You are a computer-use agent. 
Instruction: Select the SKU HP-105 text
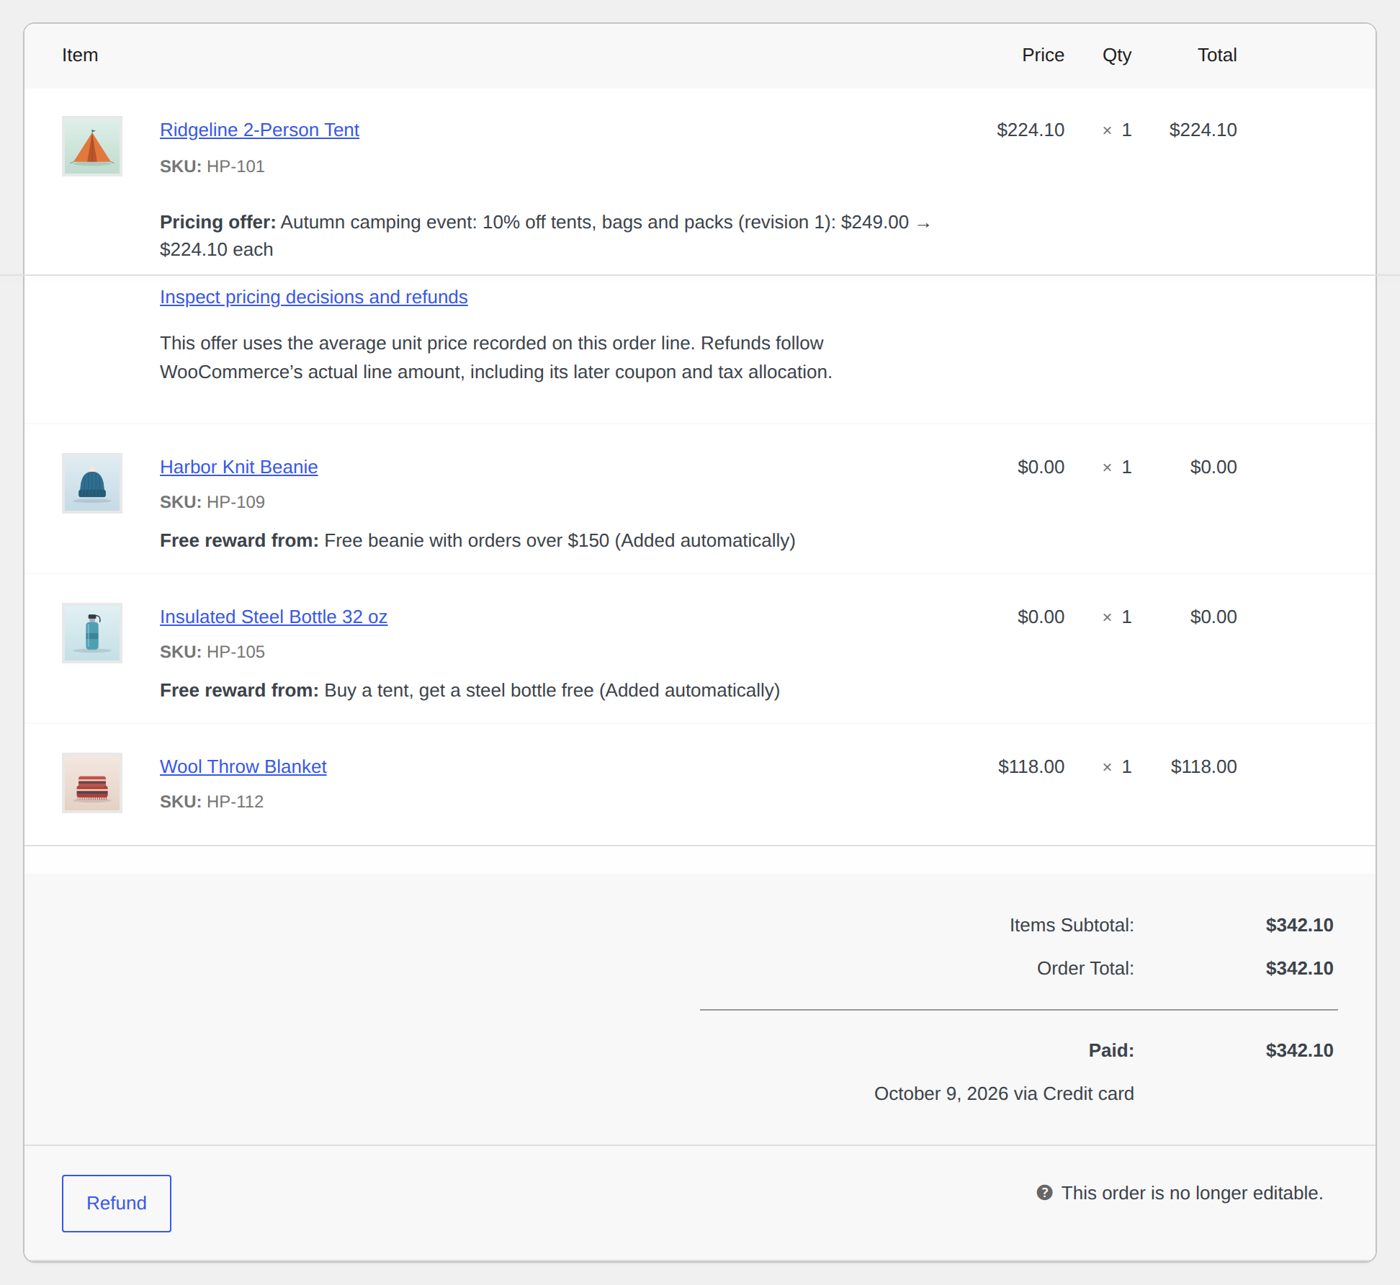212,652
